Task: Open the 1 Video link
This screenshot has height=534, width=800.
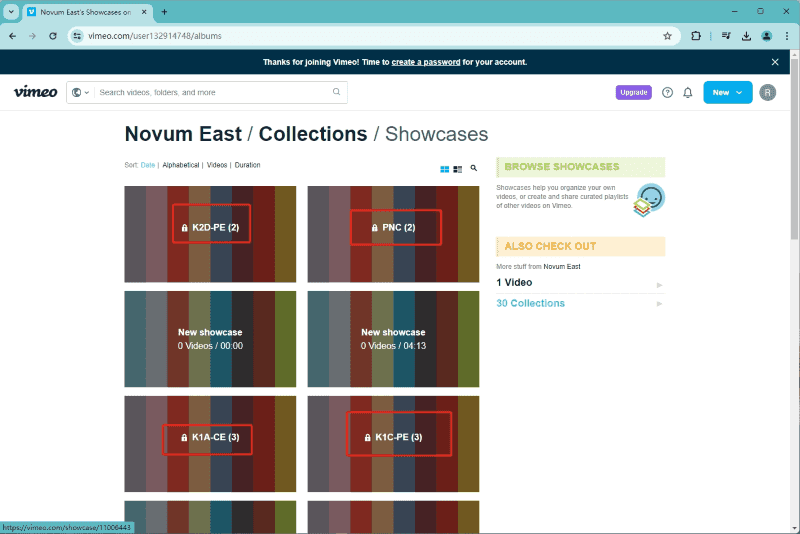Action: coord(514,283)
